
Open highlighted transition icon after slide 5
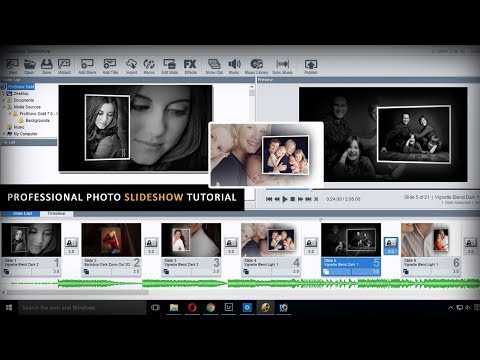point(391,242)
